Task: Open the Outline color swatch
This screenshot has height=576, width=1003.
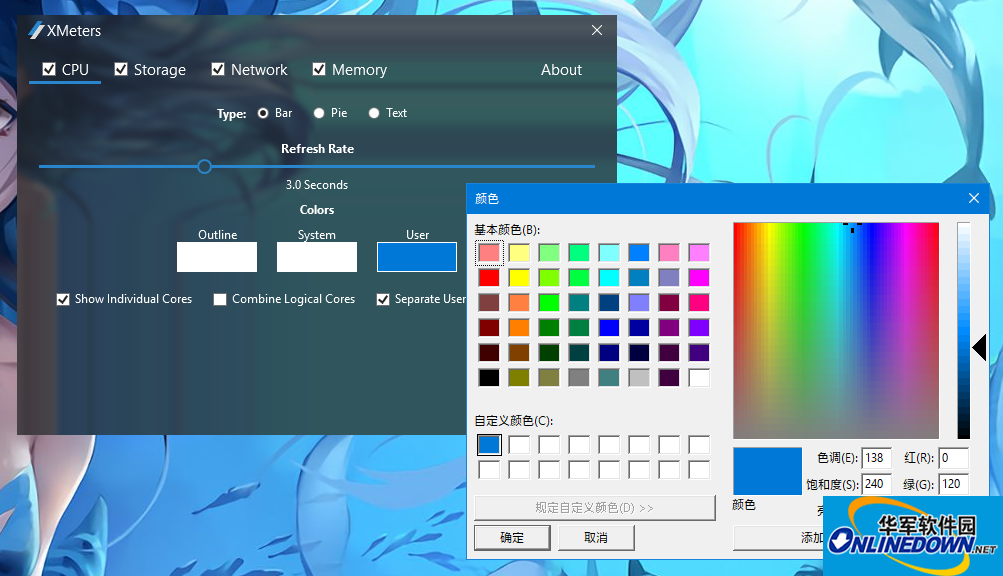Action: [x=217, y=257]
